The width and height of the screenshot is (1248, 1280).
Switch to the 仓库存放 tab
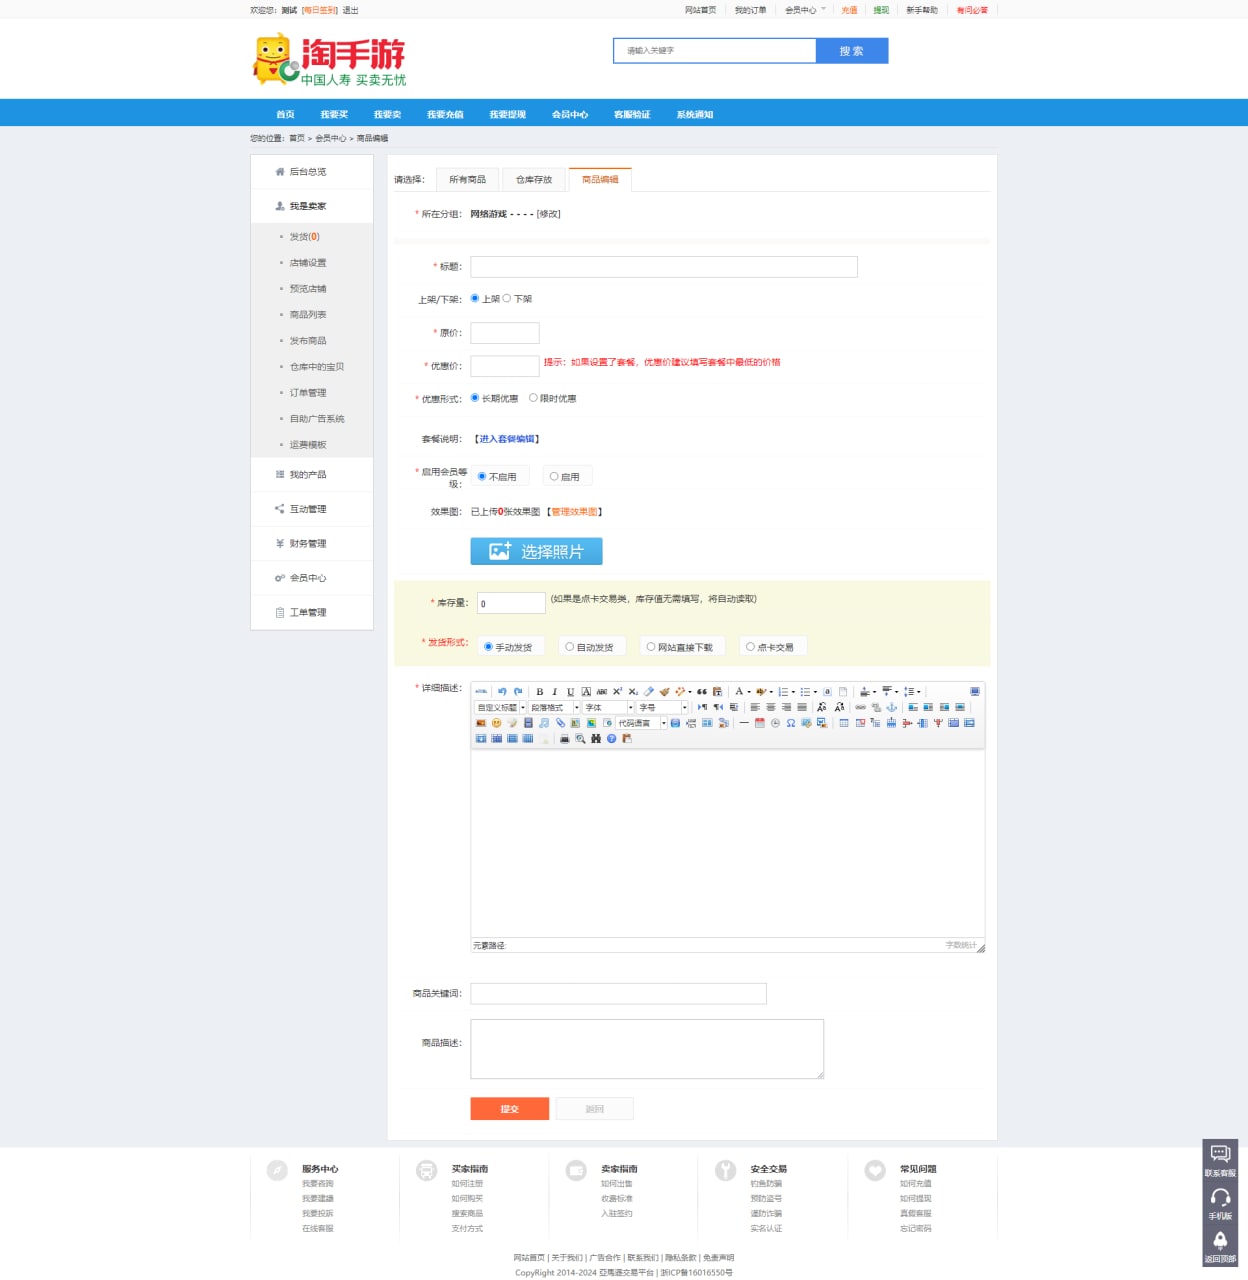[533, 180]
